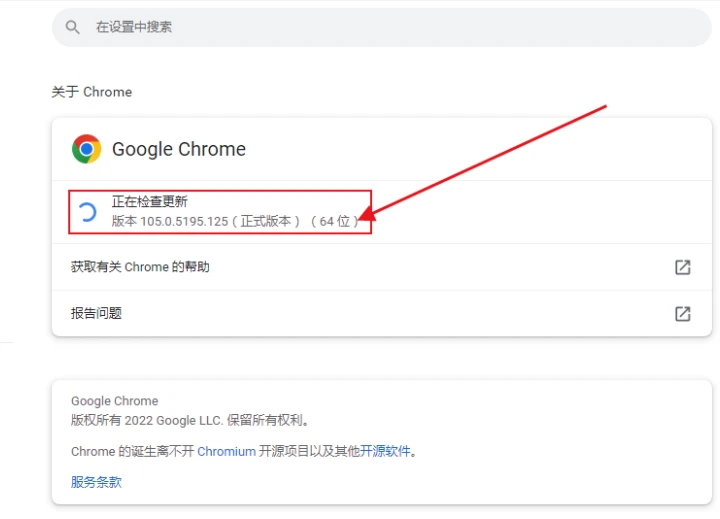
Task: Open the 报告问题 row
Action: [x=382, y=314]
